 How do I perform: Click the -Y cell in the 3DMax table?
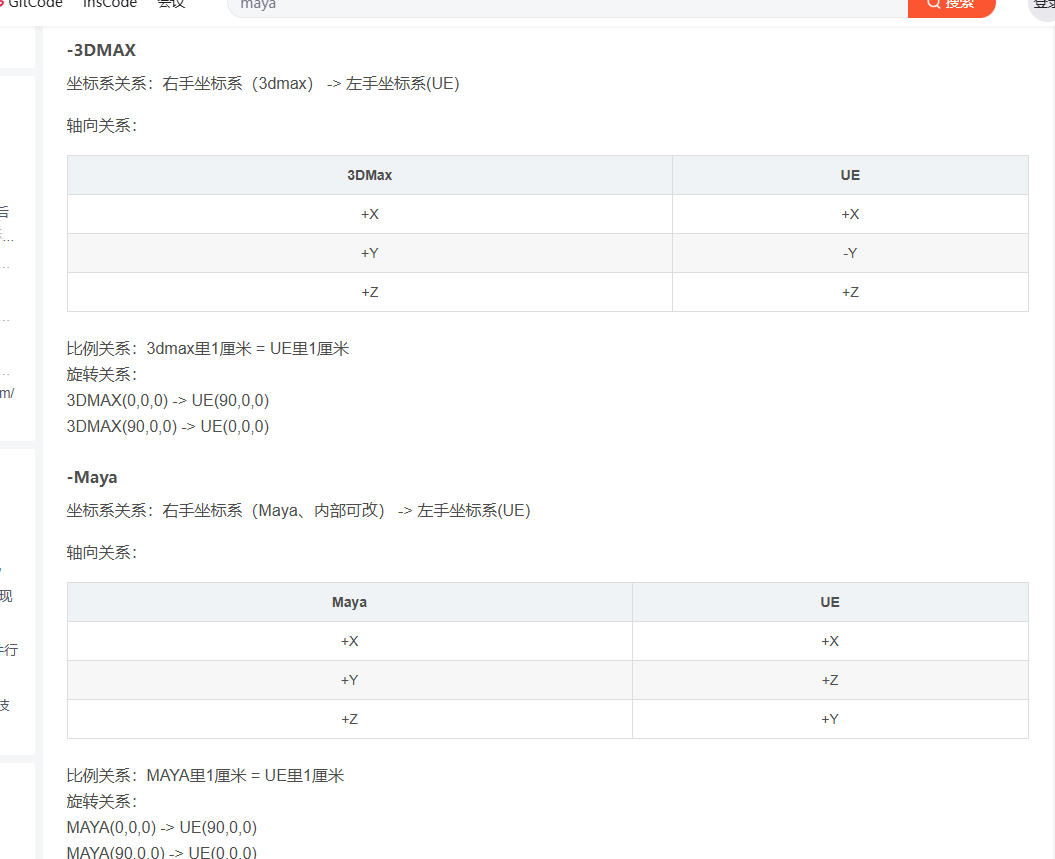point(849,253)
